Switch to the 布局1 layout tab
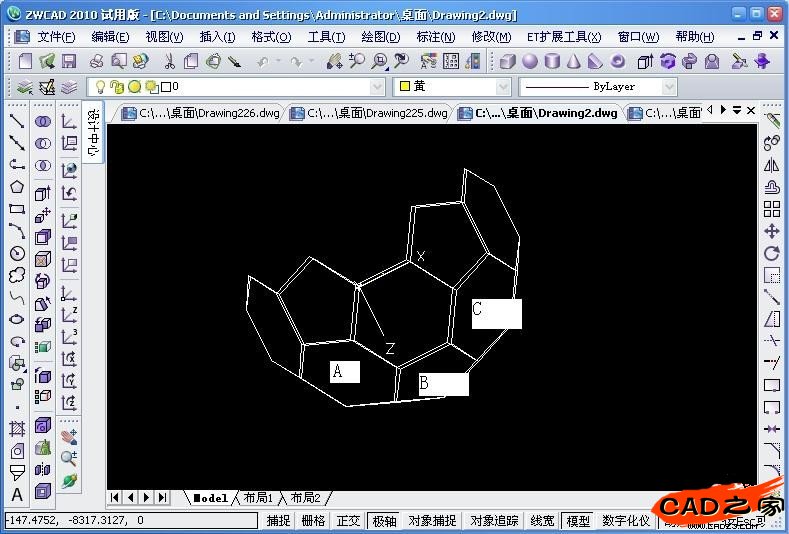Viewport: 789px width, 534px height. [x=258, y=498]
